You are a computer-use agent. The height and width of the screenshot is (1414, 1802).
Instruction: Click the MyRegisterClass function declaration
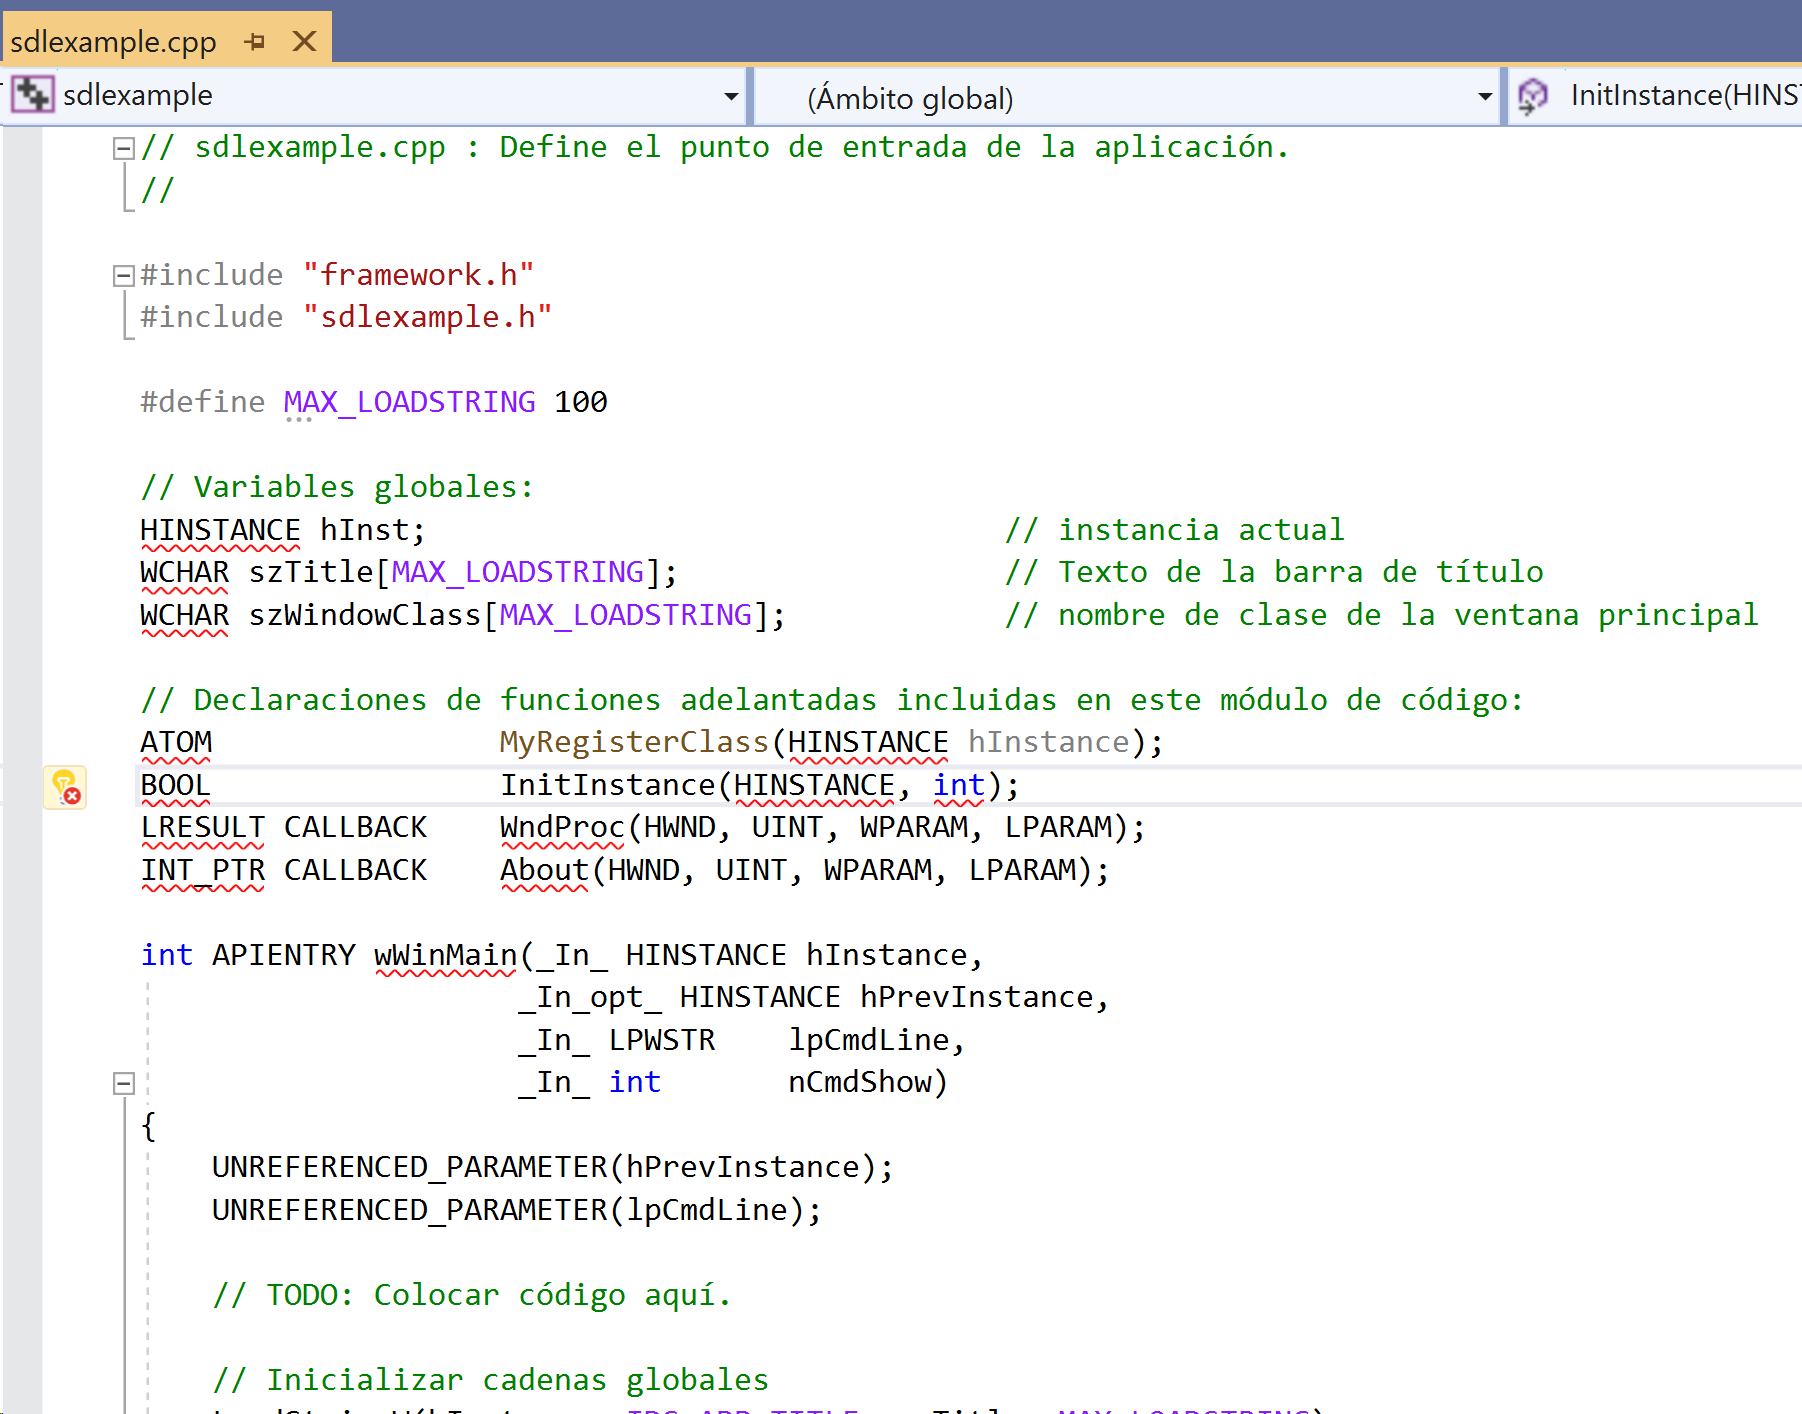[x=634, y=742]
